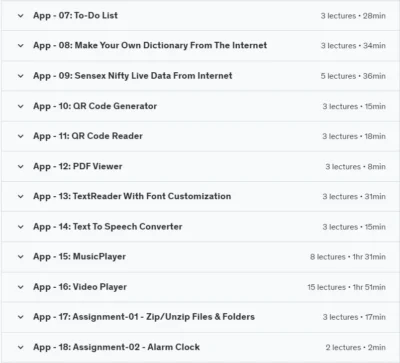Select App - 12: PDF Viewer title text
The width and height of the screenshot is (400, 363).
click(78, 166)
